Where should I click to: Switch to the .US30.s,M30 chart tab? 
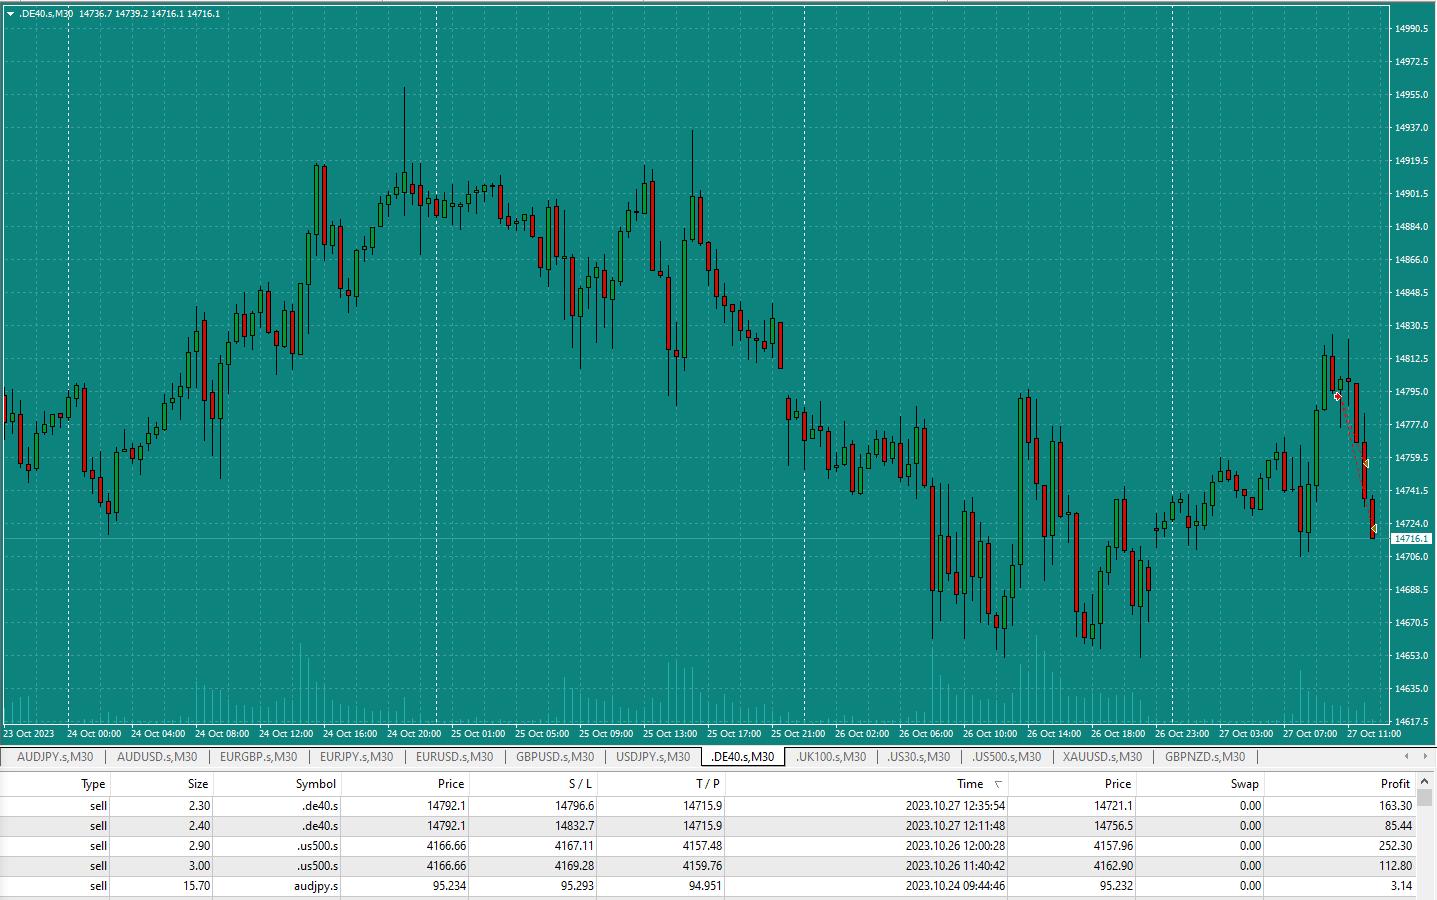[919, 757]
